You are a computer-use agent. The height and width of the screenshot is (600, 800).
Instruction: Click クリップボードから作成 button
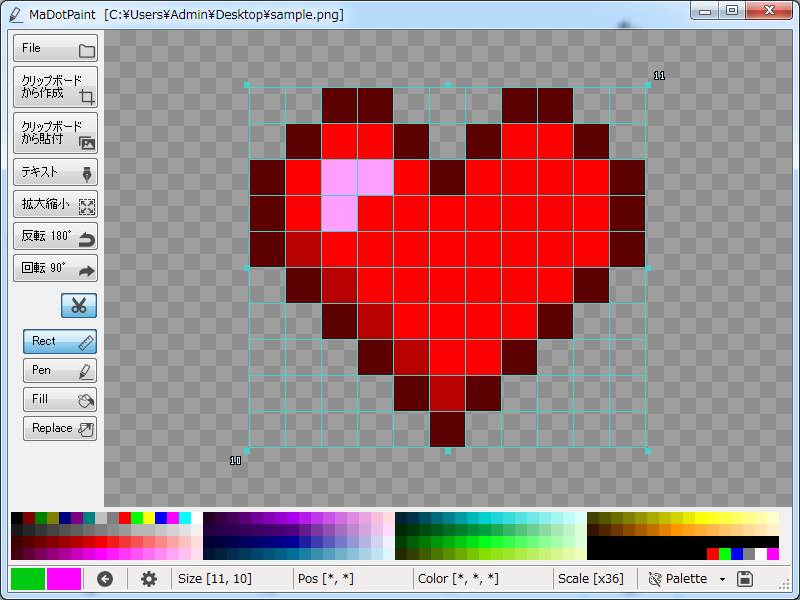click(x=55, y=87)
